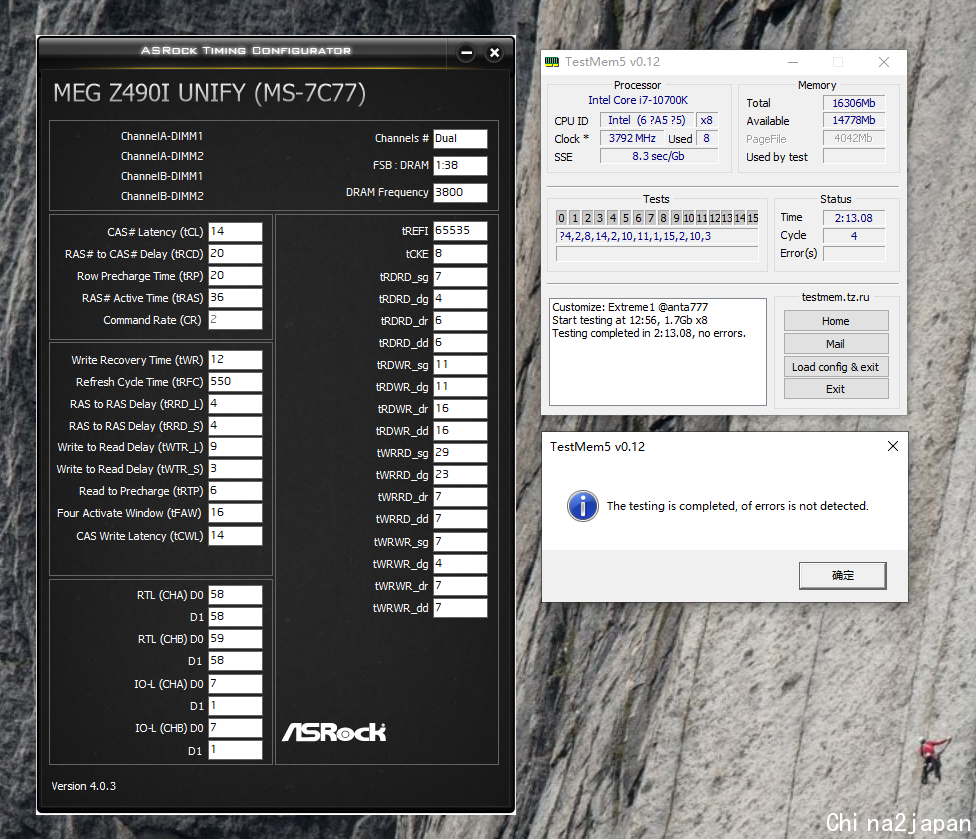Image resolution: width=976 pixels, height=839 pixels.
Task: Select test number 15 box
Action: pos(753,218)
